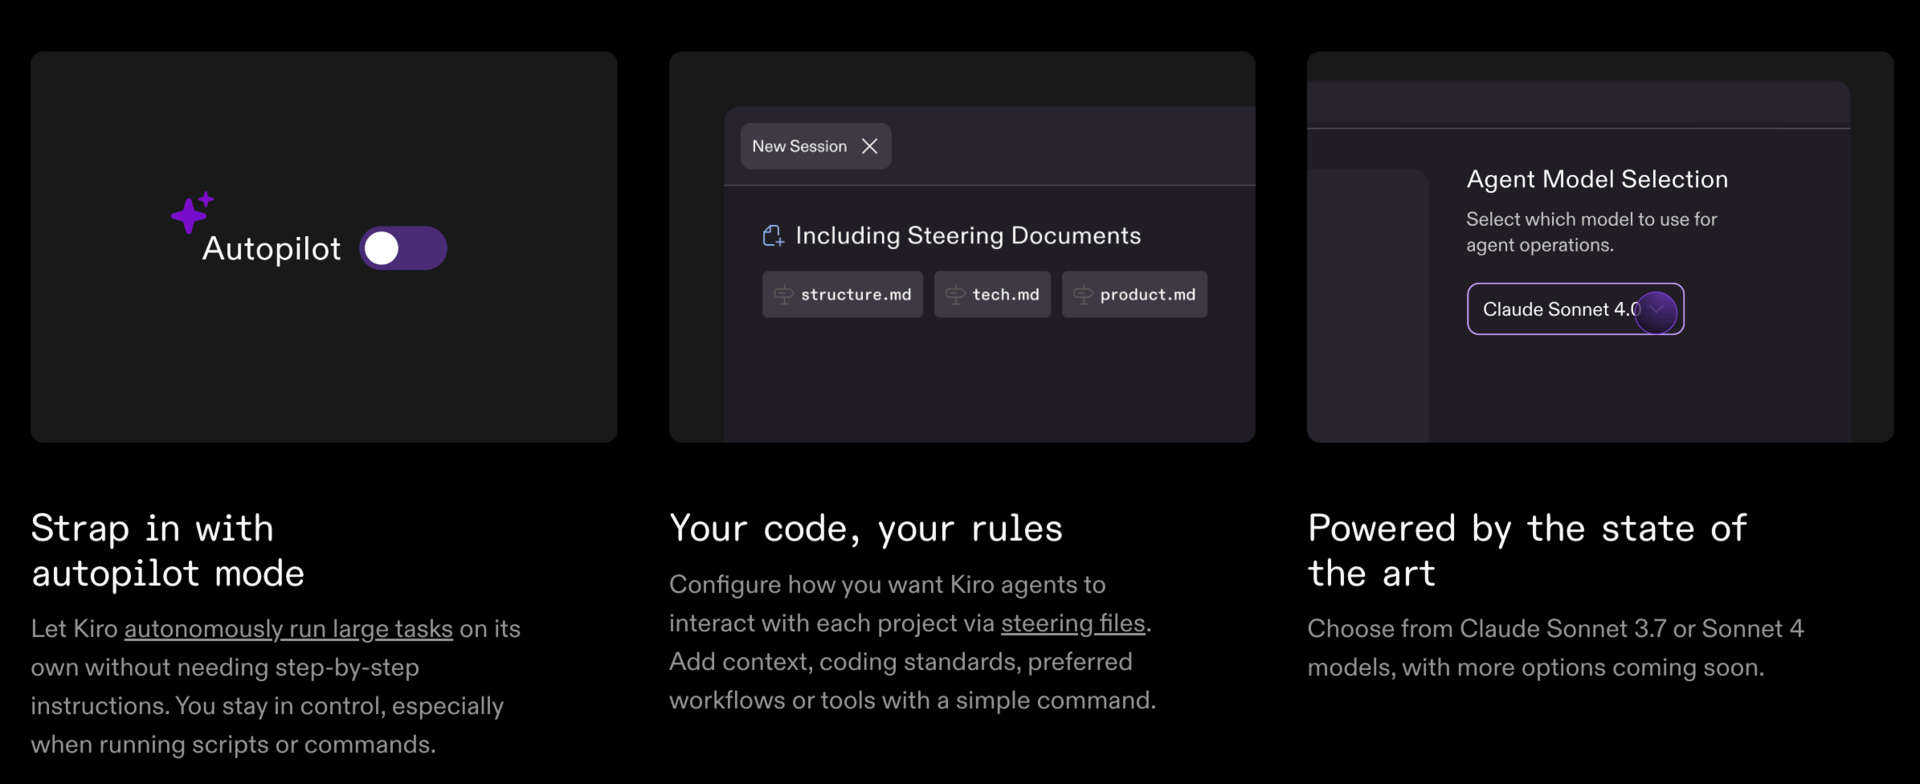Click the signpost icon on structure.md
The height and width of the screenshot is (784, 1920).
784,295
